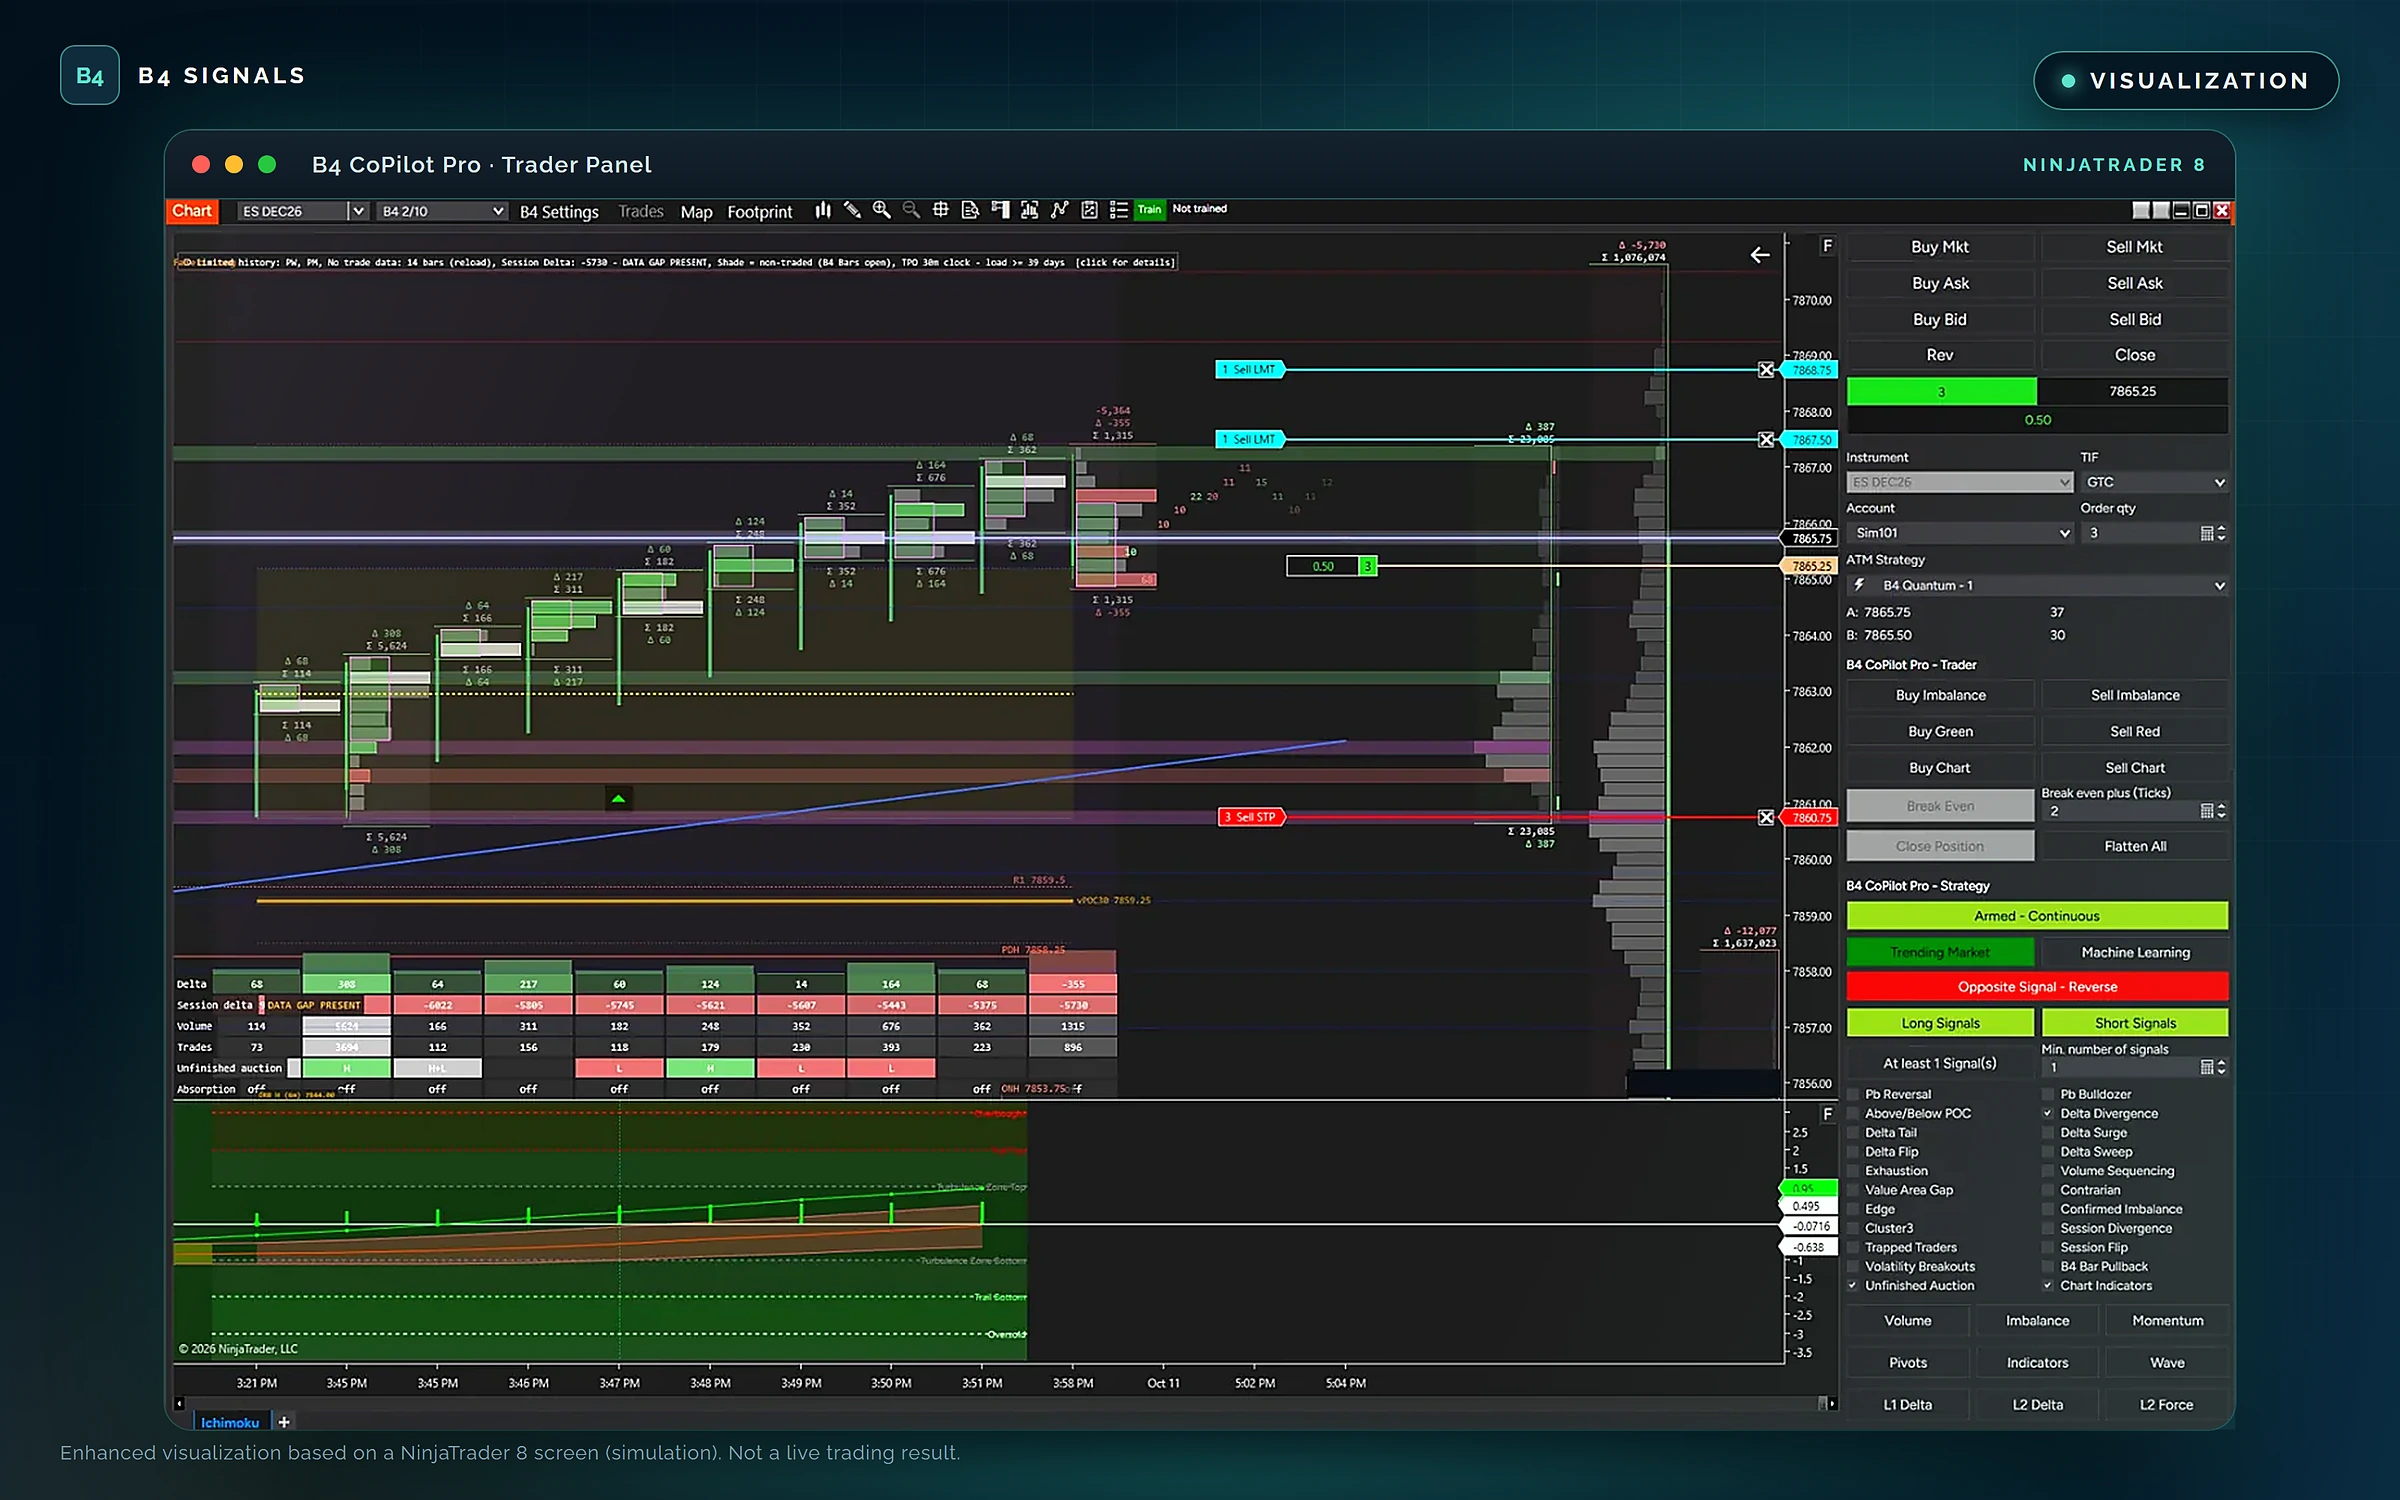
Task: Cancel the 7860.75 Sell STP order X
Action: point(1766,818)
